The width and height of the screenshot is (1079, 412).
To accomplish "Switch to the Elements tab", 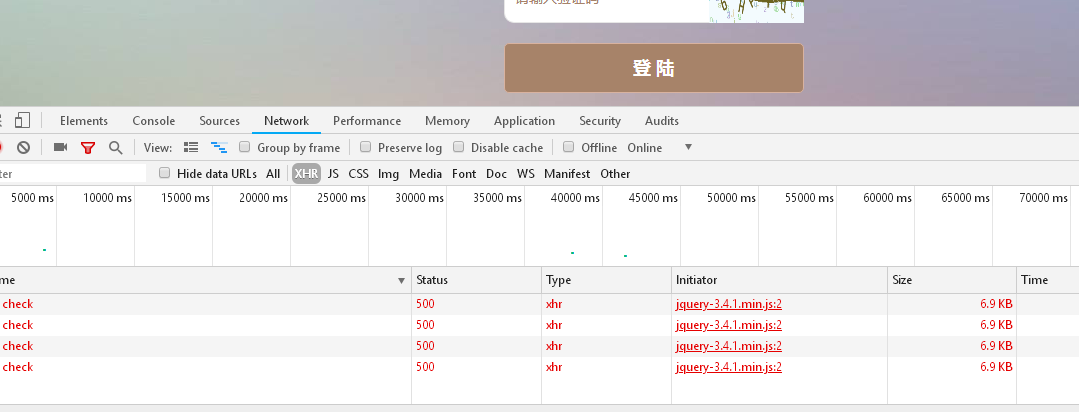I will click(84, 121).
